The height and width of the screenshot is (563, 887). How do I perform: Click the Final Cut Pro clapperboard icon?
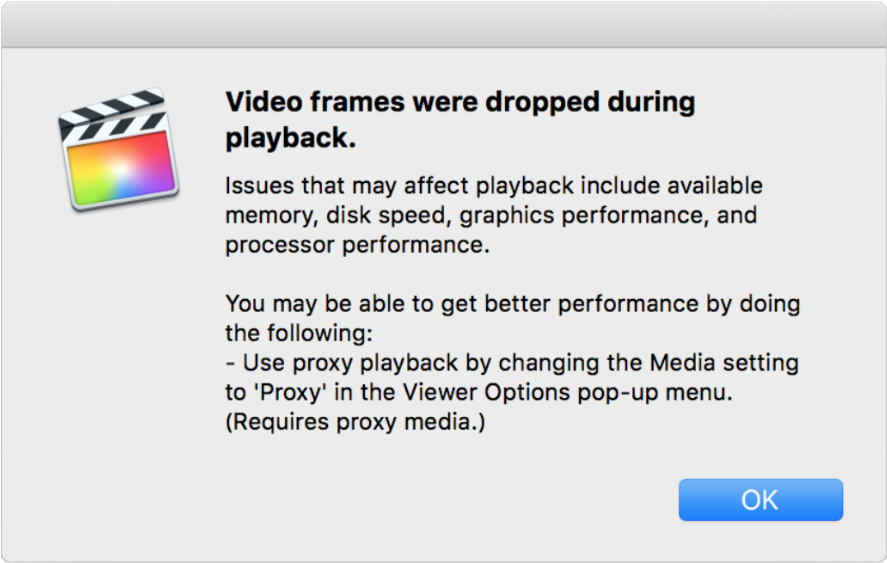pos(118,149)
